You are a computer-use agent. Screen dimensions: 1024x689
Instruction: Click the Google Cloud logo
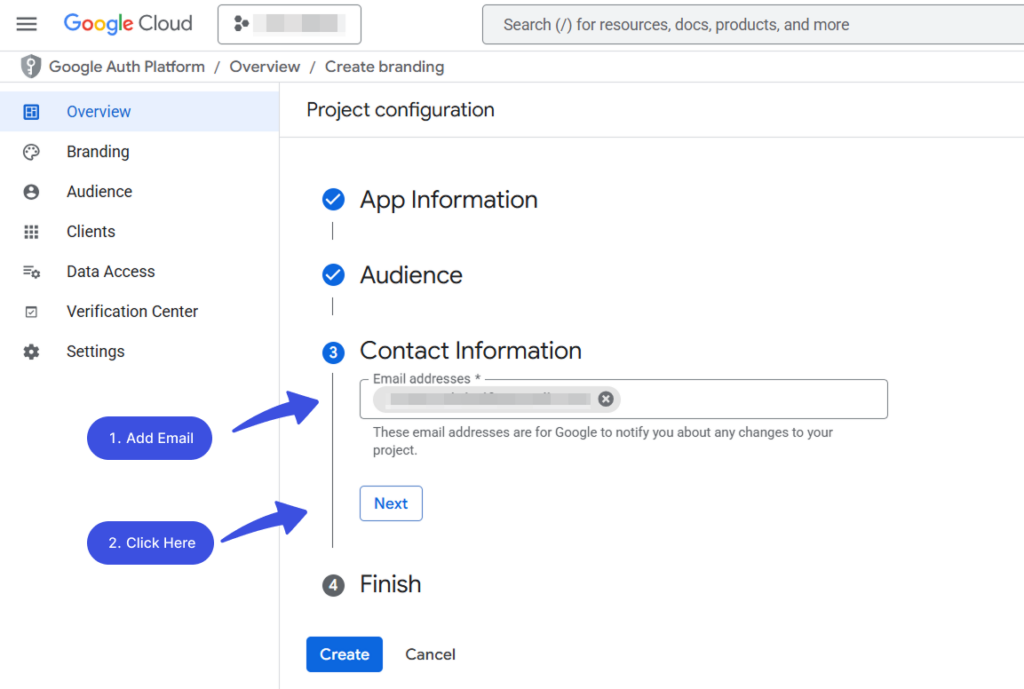click(x=128, y=24)
